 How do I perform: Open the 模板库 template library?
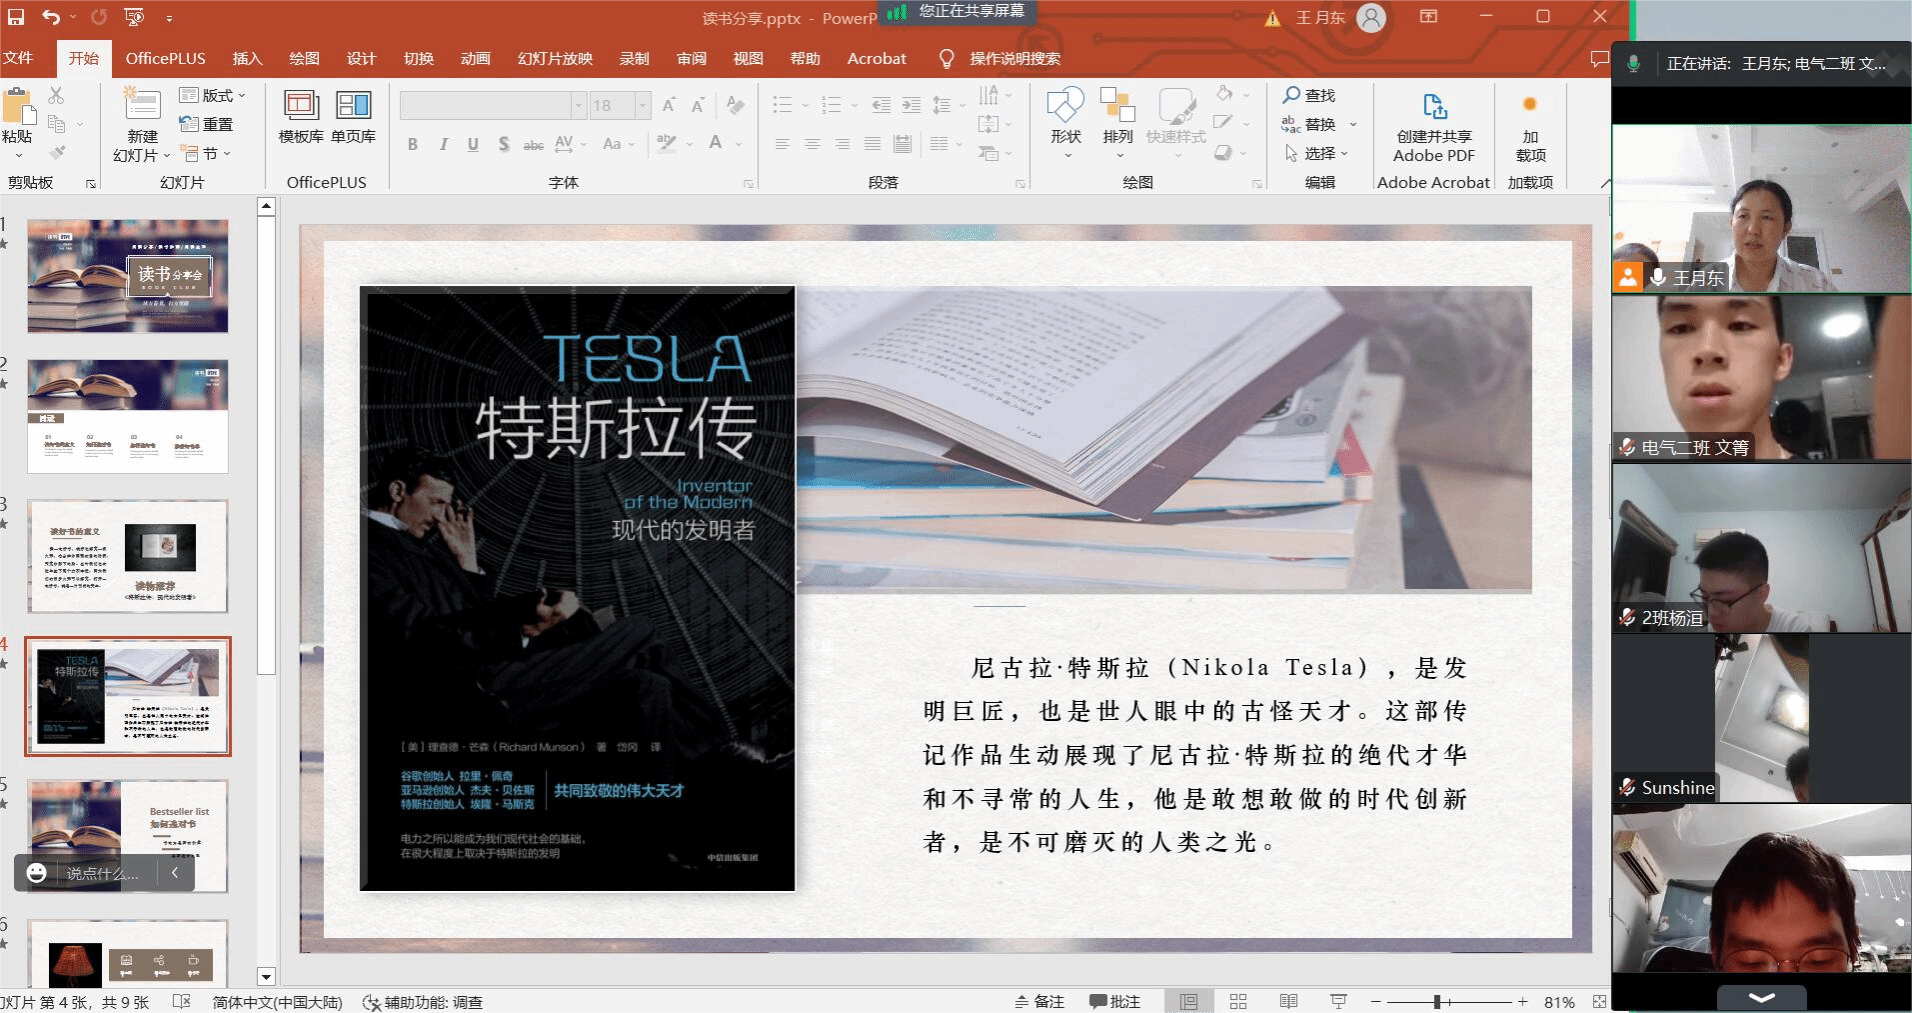point(301,107)
